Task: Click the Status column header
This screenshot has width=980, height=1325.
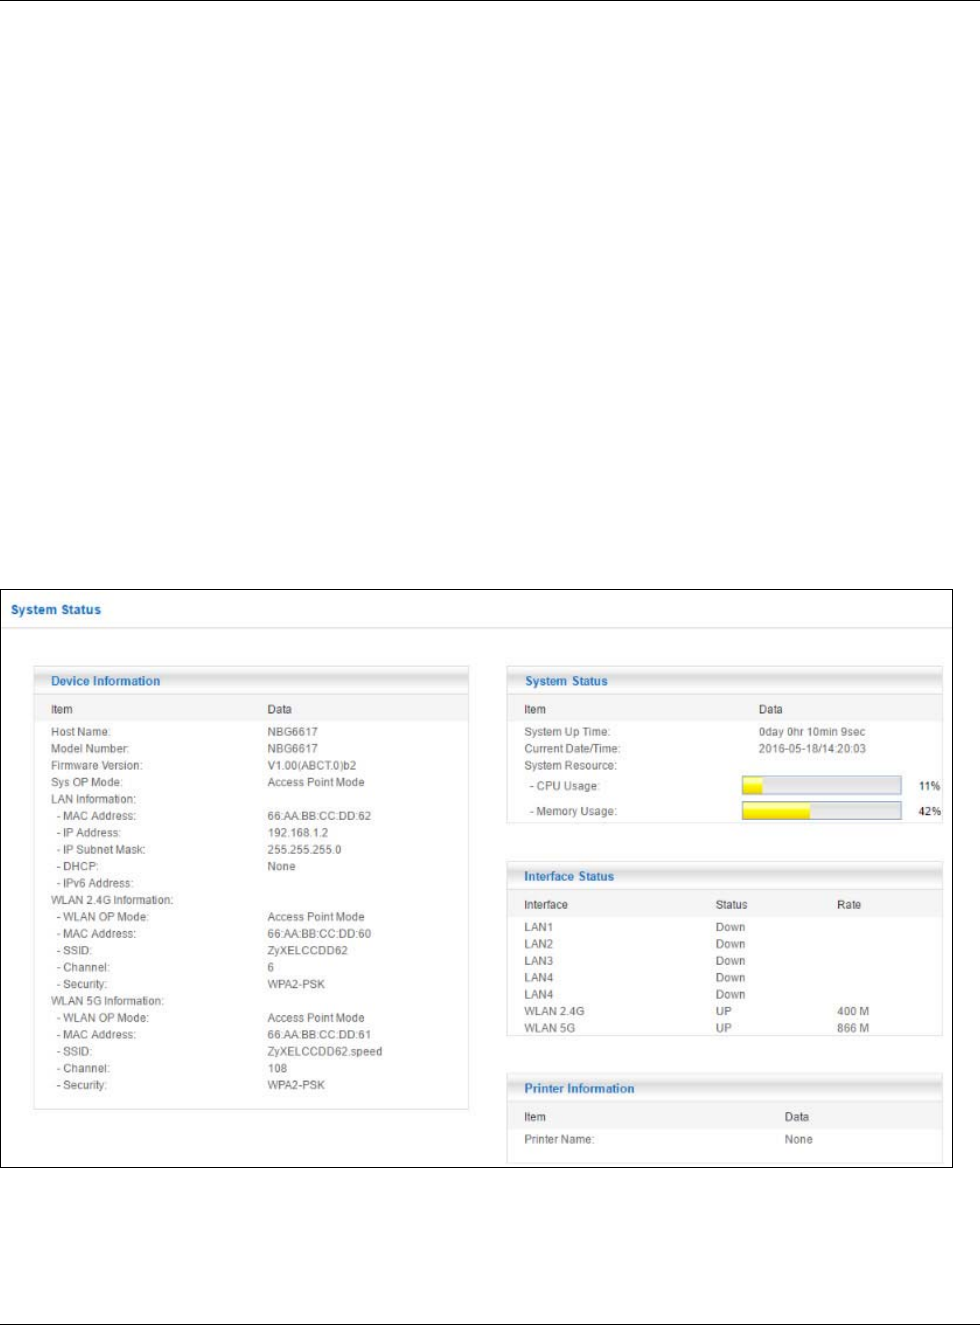Action: (x=731, y=905)
